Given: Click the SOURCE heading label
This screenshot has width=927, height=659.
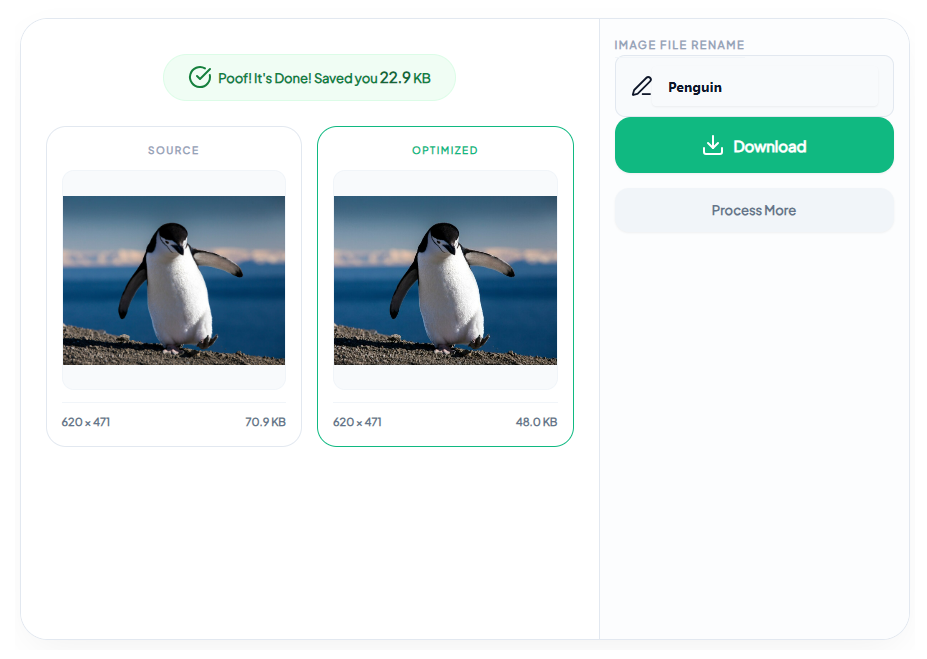Looking at the screenshot, I should [x=174, y=151].
